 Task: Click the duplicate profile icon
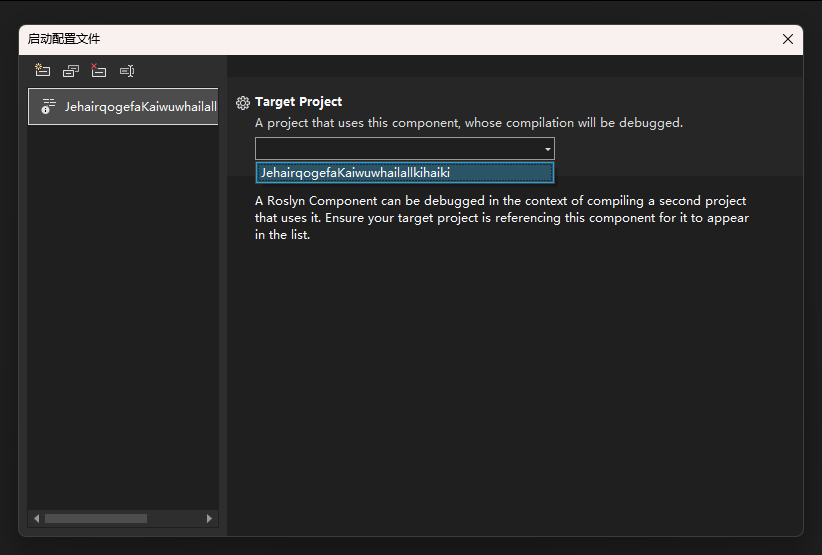coord(70,71)
